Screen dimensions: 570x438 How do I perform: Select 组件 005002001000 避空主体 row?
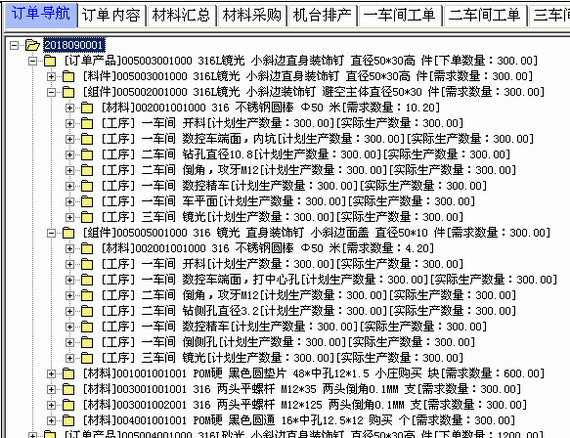[x=313, y=92]
